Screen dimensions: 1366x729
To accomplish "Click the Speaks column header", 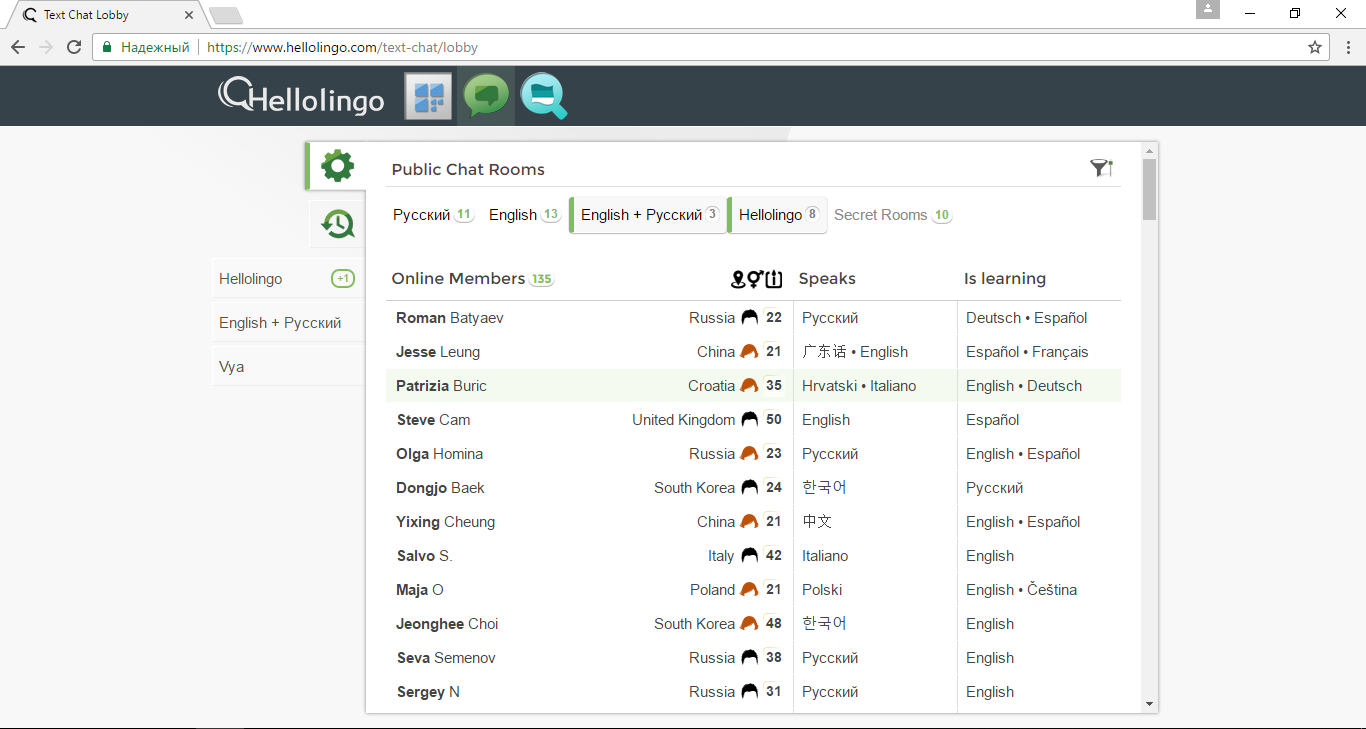I will coord(827,279).
